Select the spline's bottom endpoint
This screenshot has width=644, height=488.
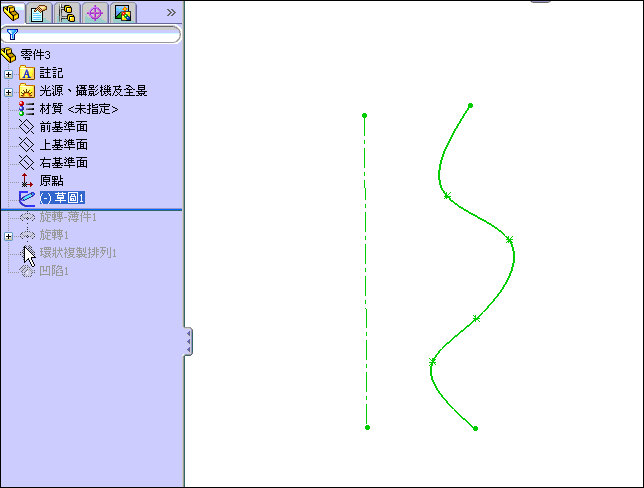(x=475, y=428)
